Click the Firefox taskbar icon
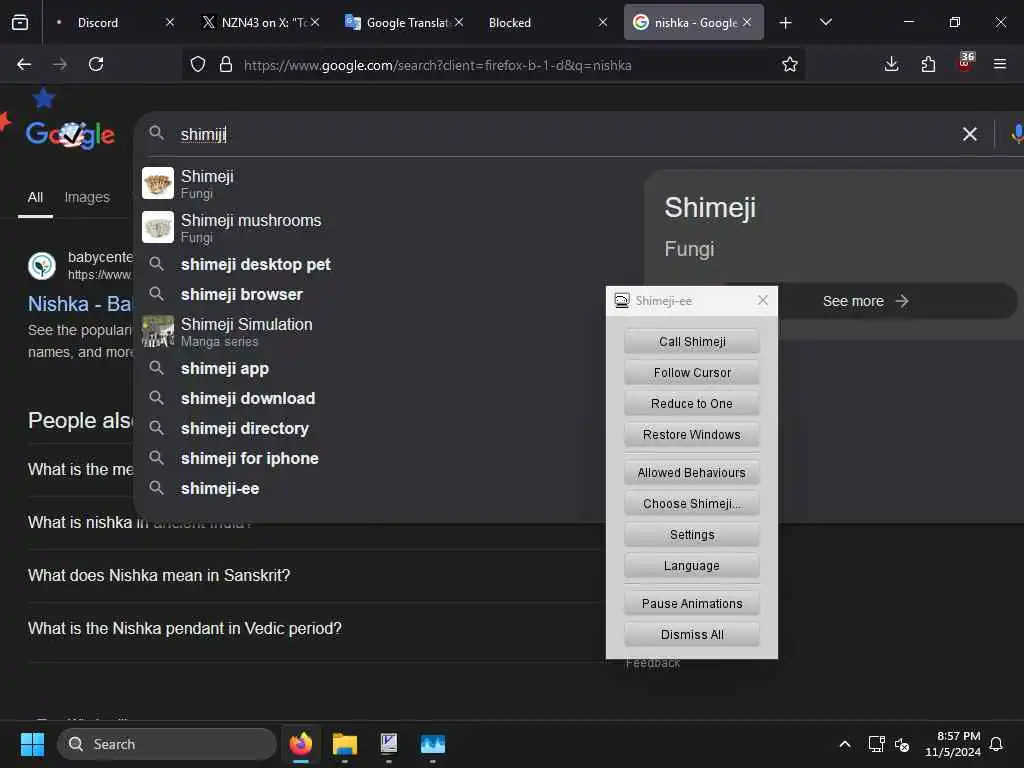This screenshot has height=768, width=1024. pyautogui.click(x=300, y=744)
